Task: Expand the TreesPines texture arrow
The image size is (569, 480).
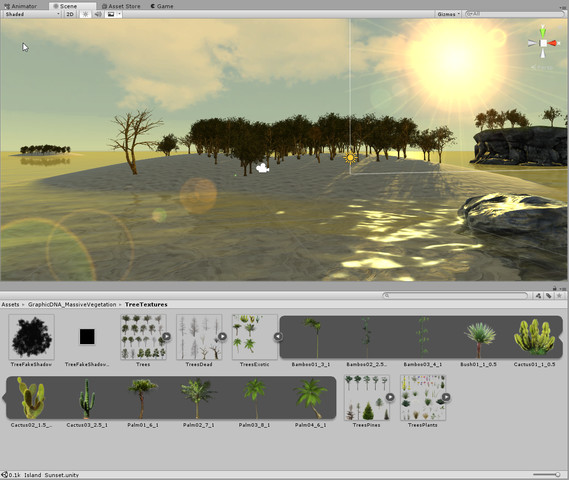Action: click(x=390, y=397)
